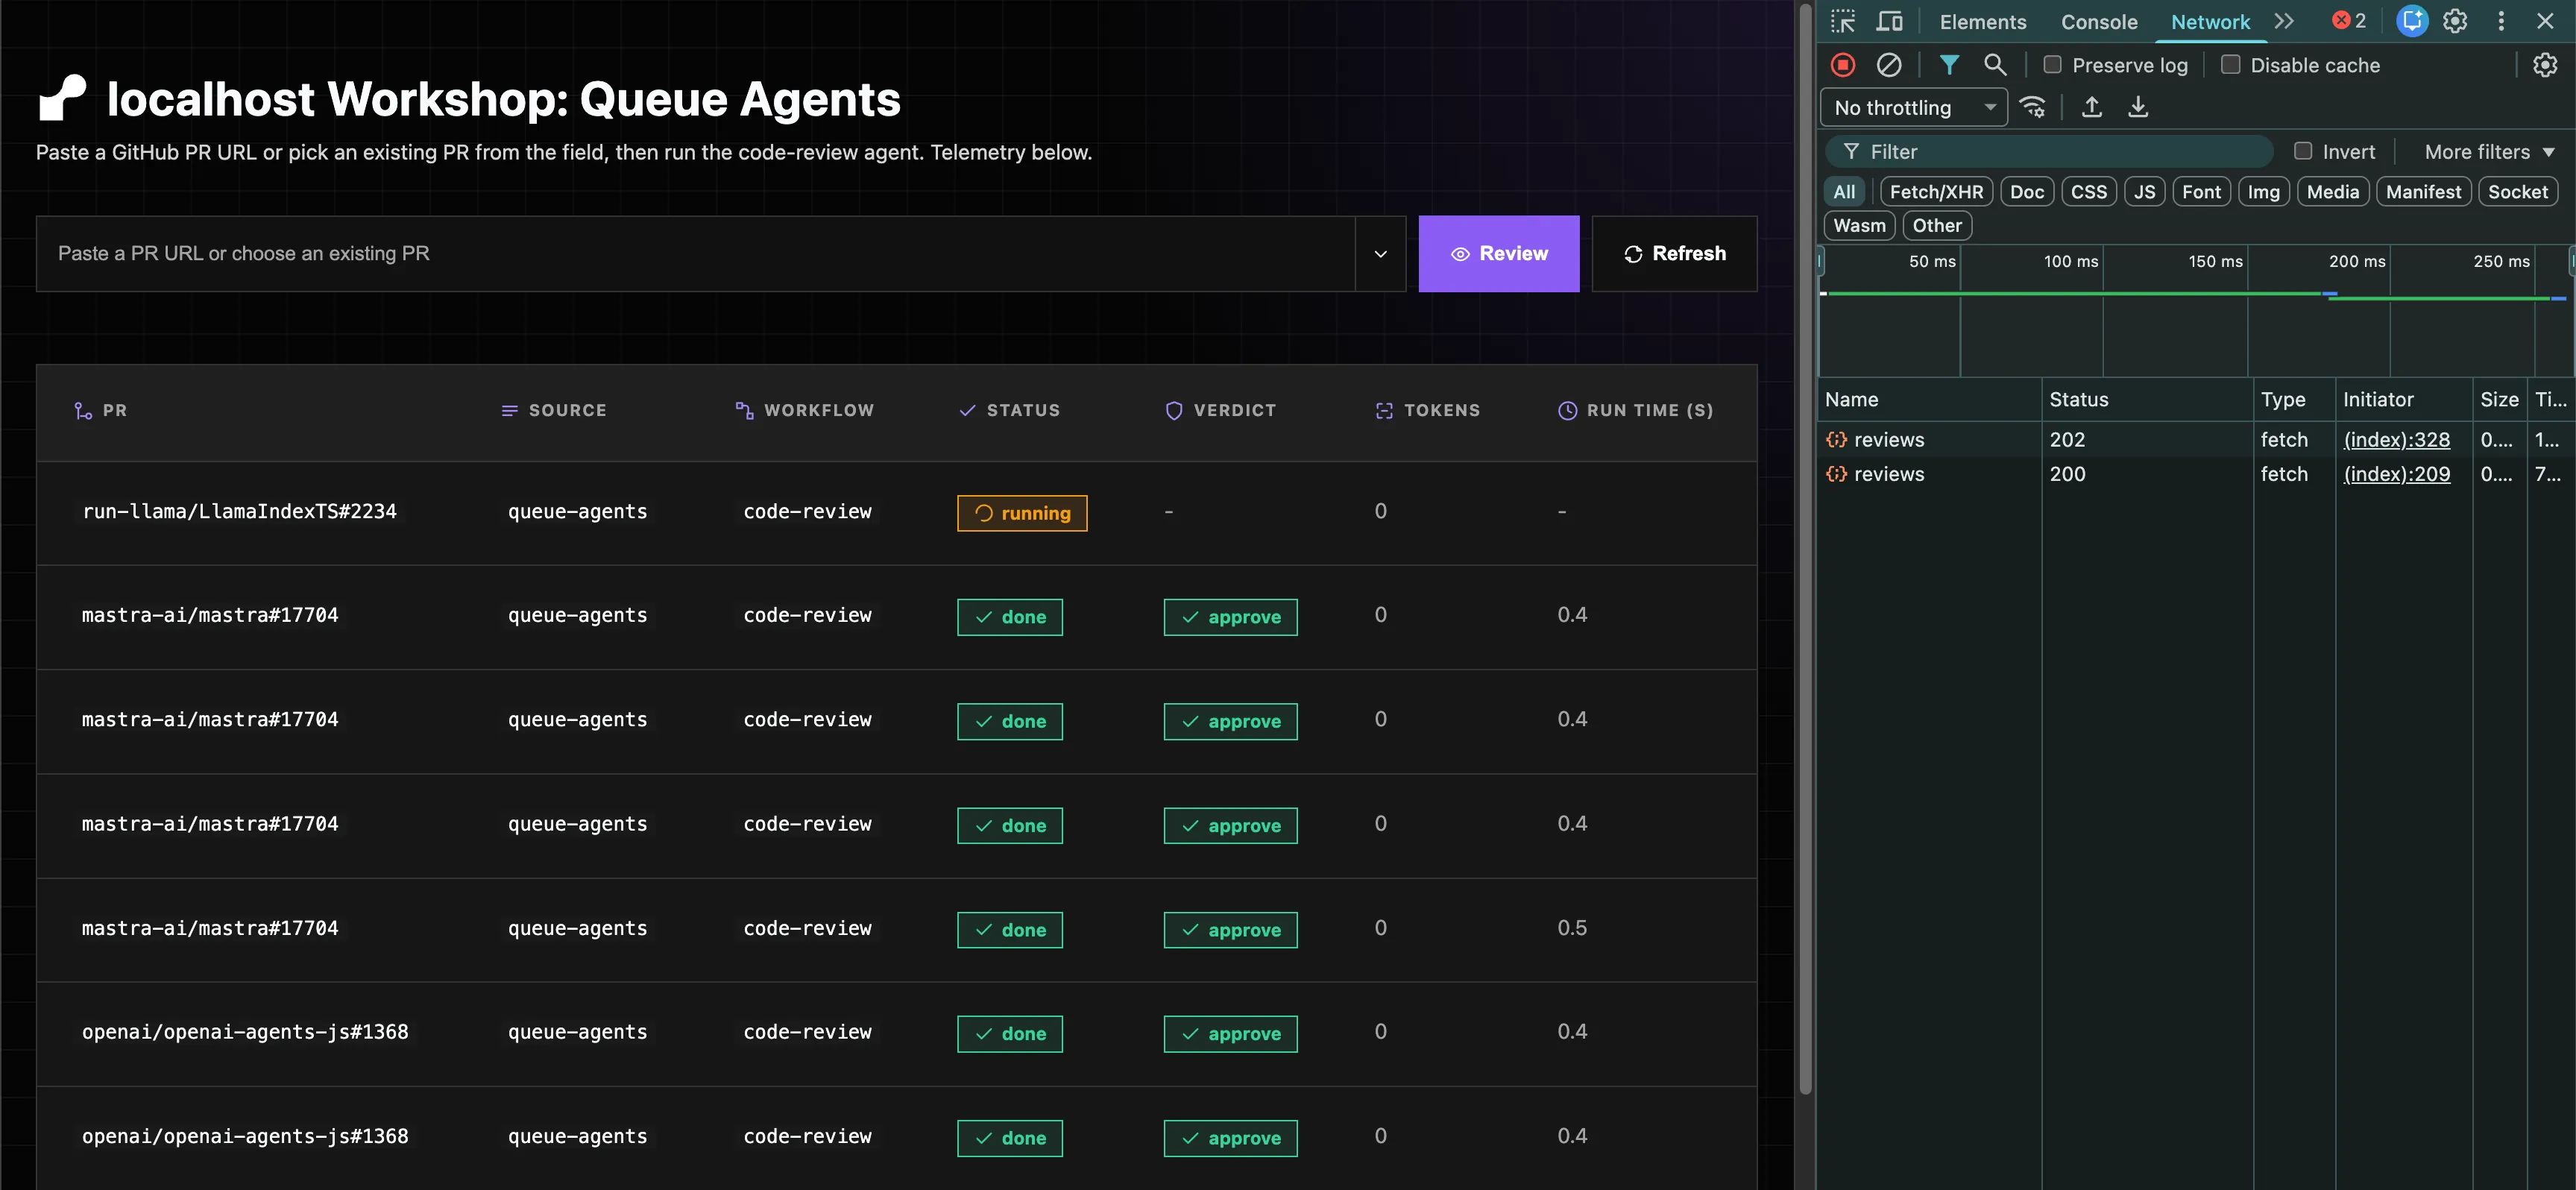Click the Workshop logo icon beside title
Screen dimensions: 2576x1190
62,98
